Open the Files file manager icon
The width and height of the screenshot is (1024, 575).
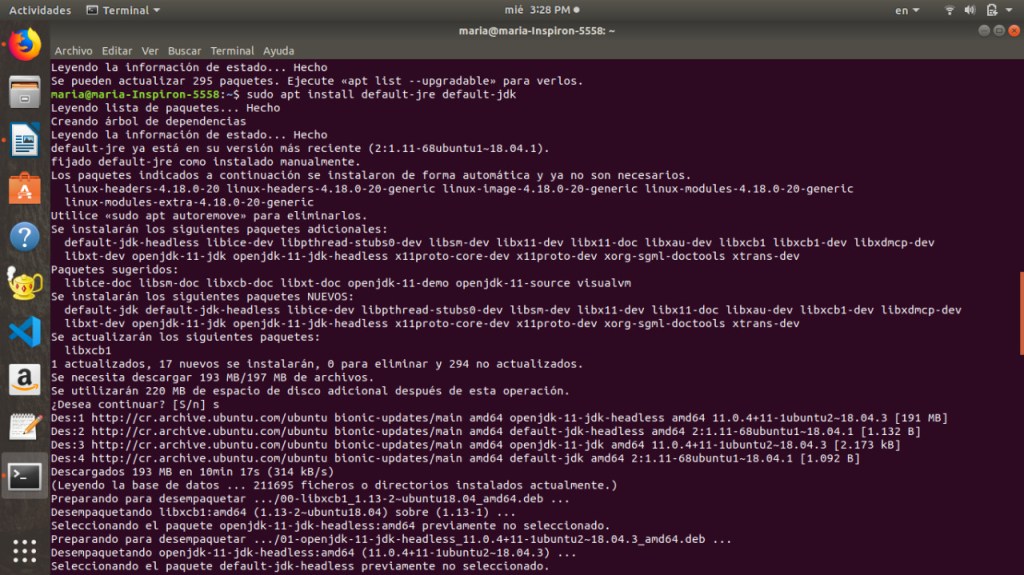click(25, 92)
